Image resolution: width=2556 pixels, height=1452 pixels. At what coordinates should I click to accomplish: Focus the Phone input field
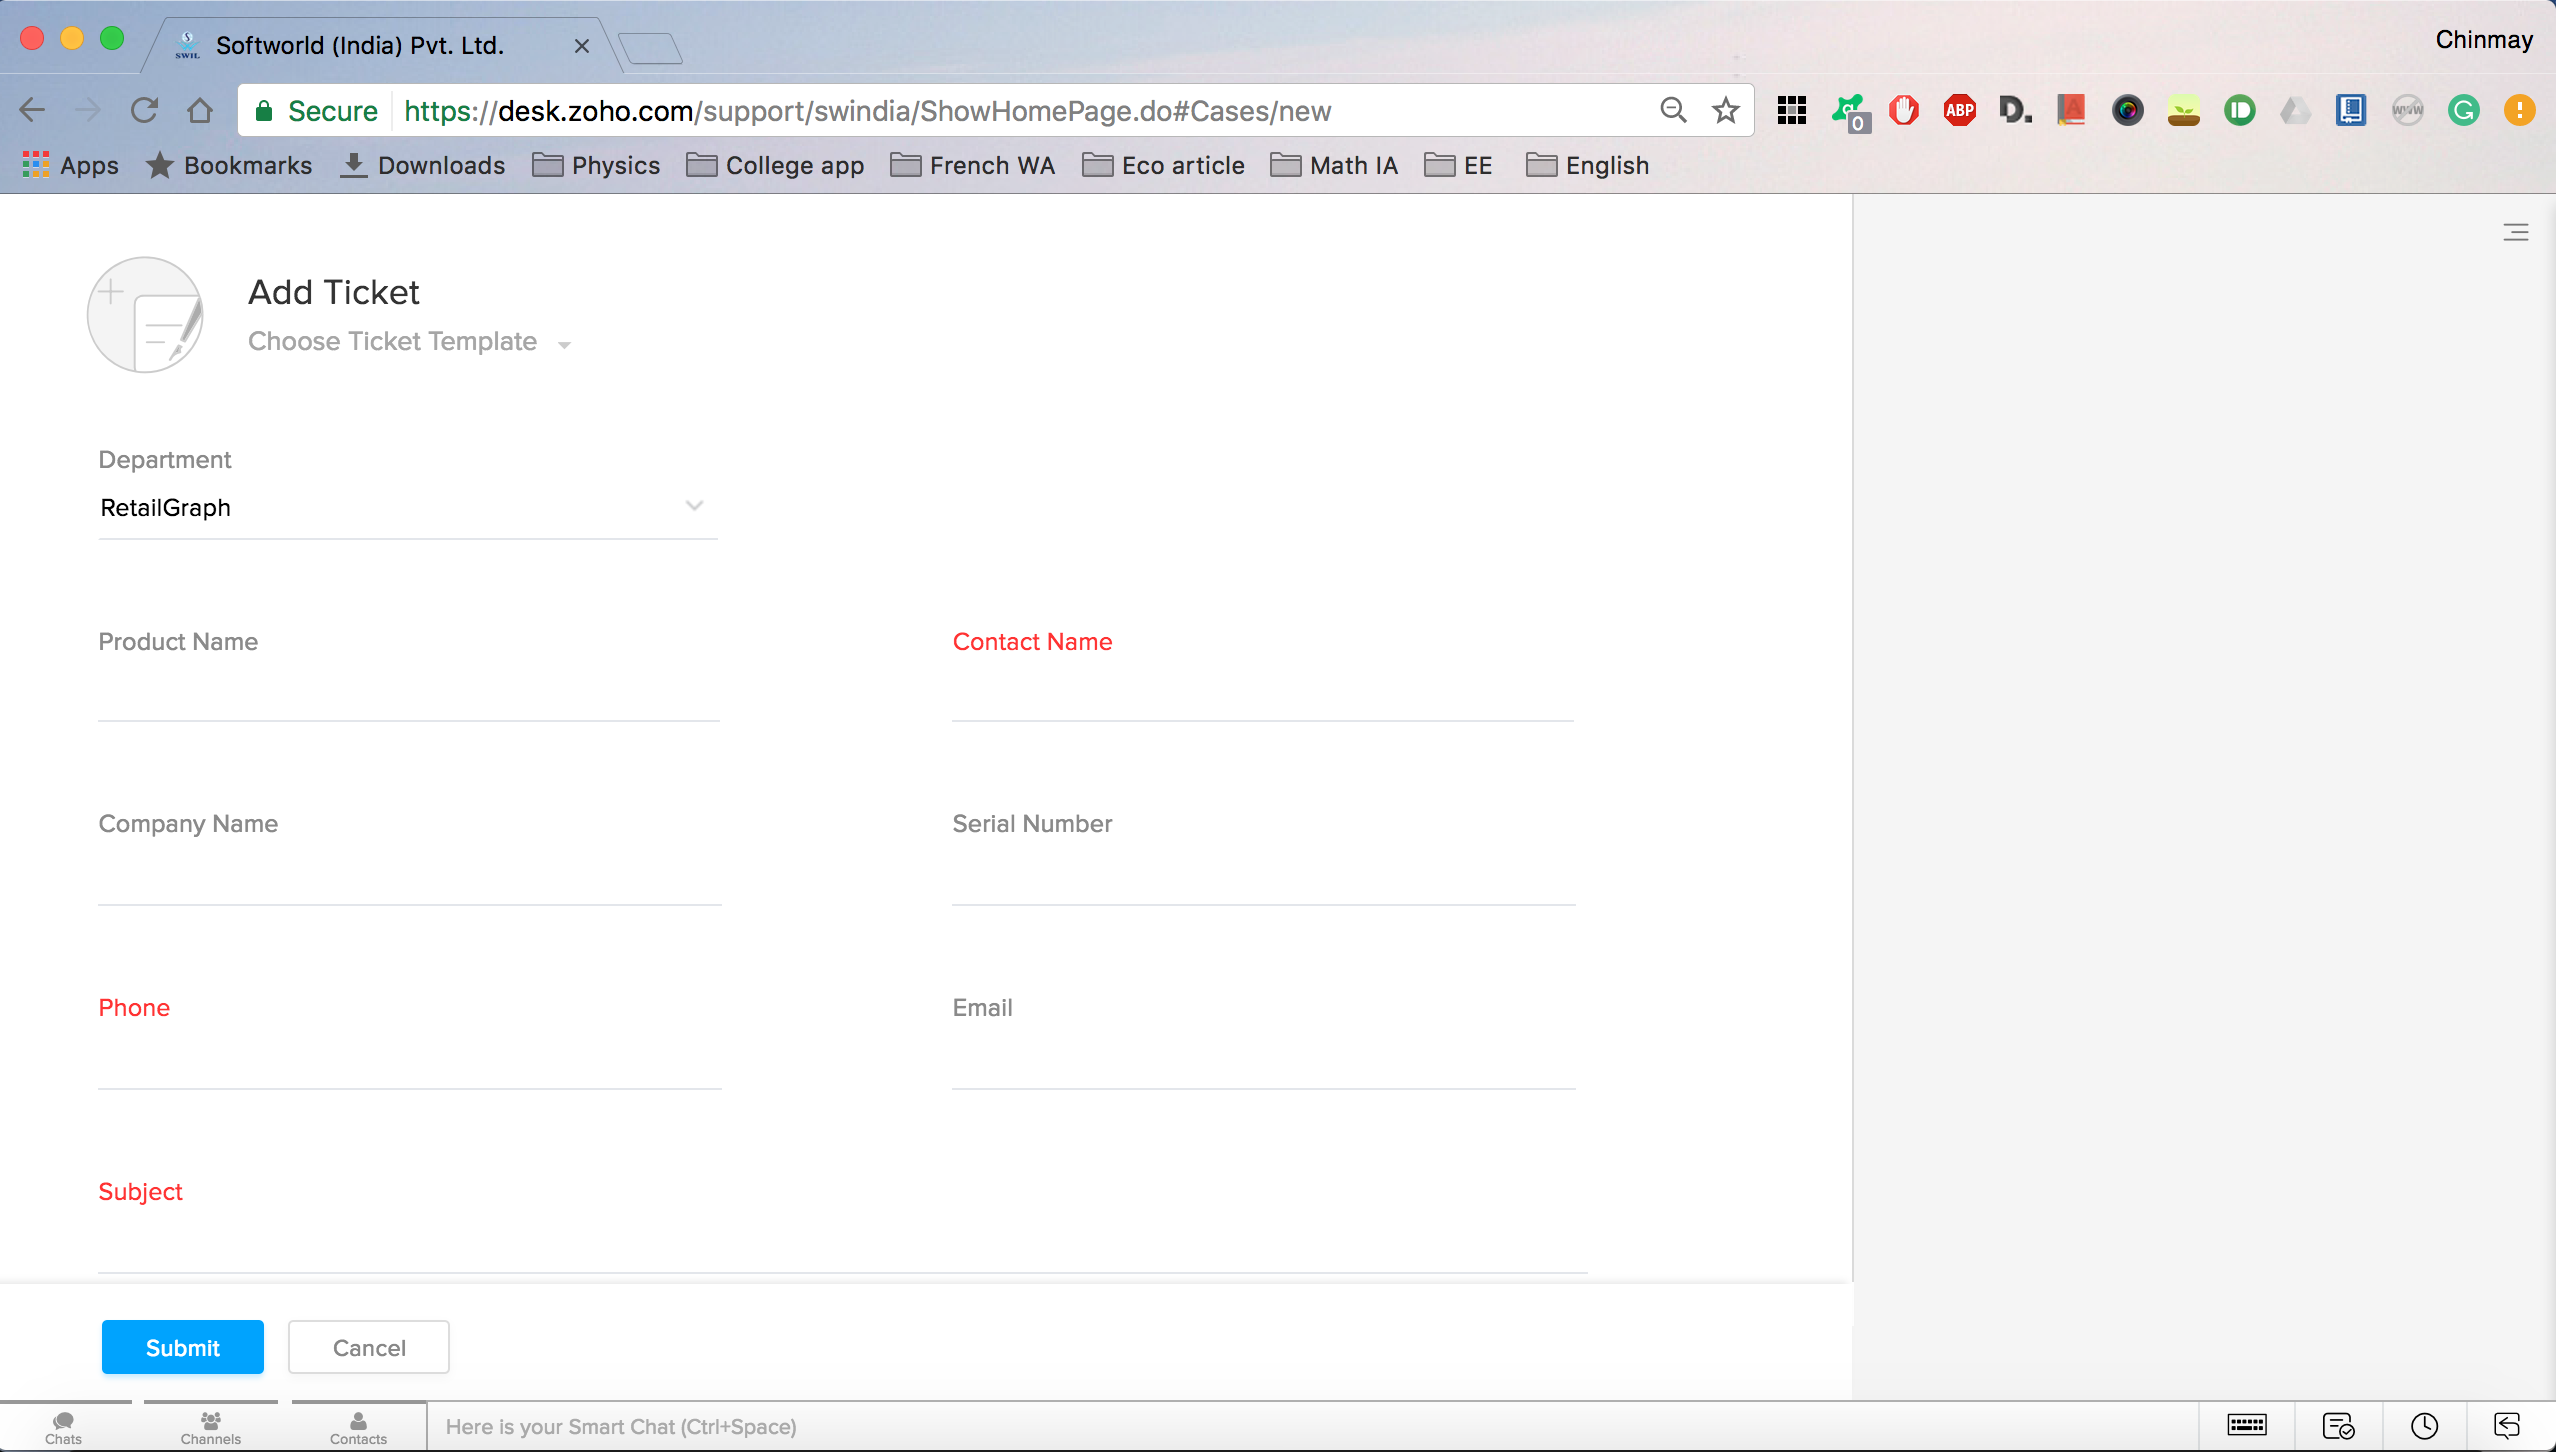tap(409, 1062)
